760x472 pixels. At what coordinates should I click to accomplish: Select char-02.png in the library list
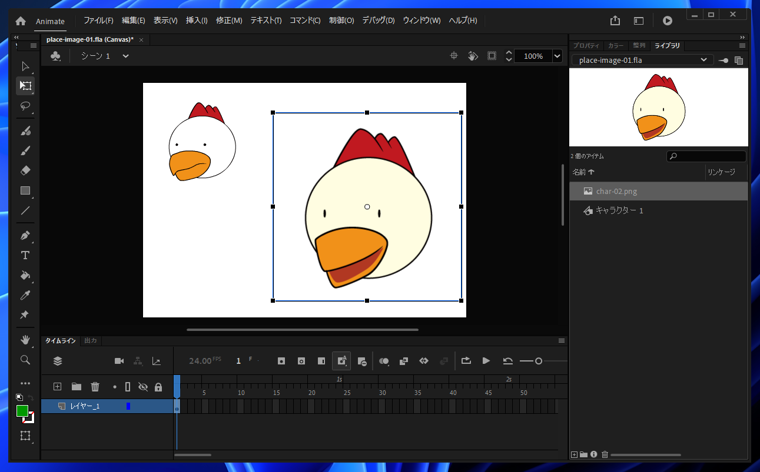tap(616, 191)
